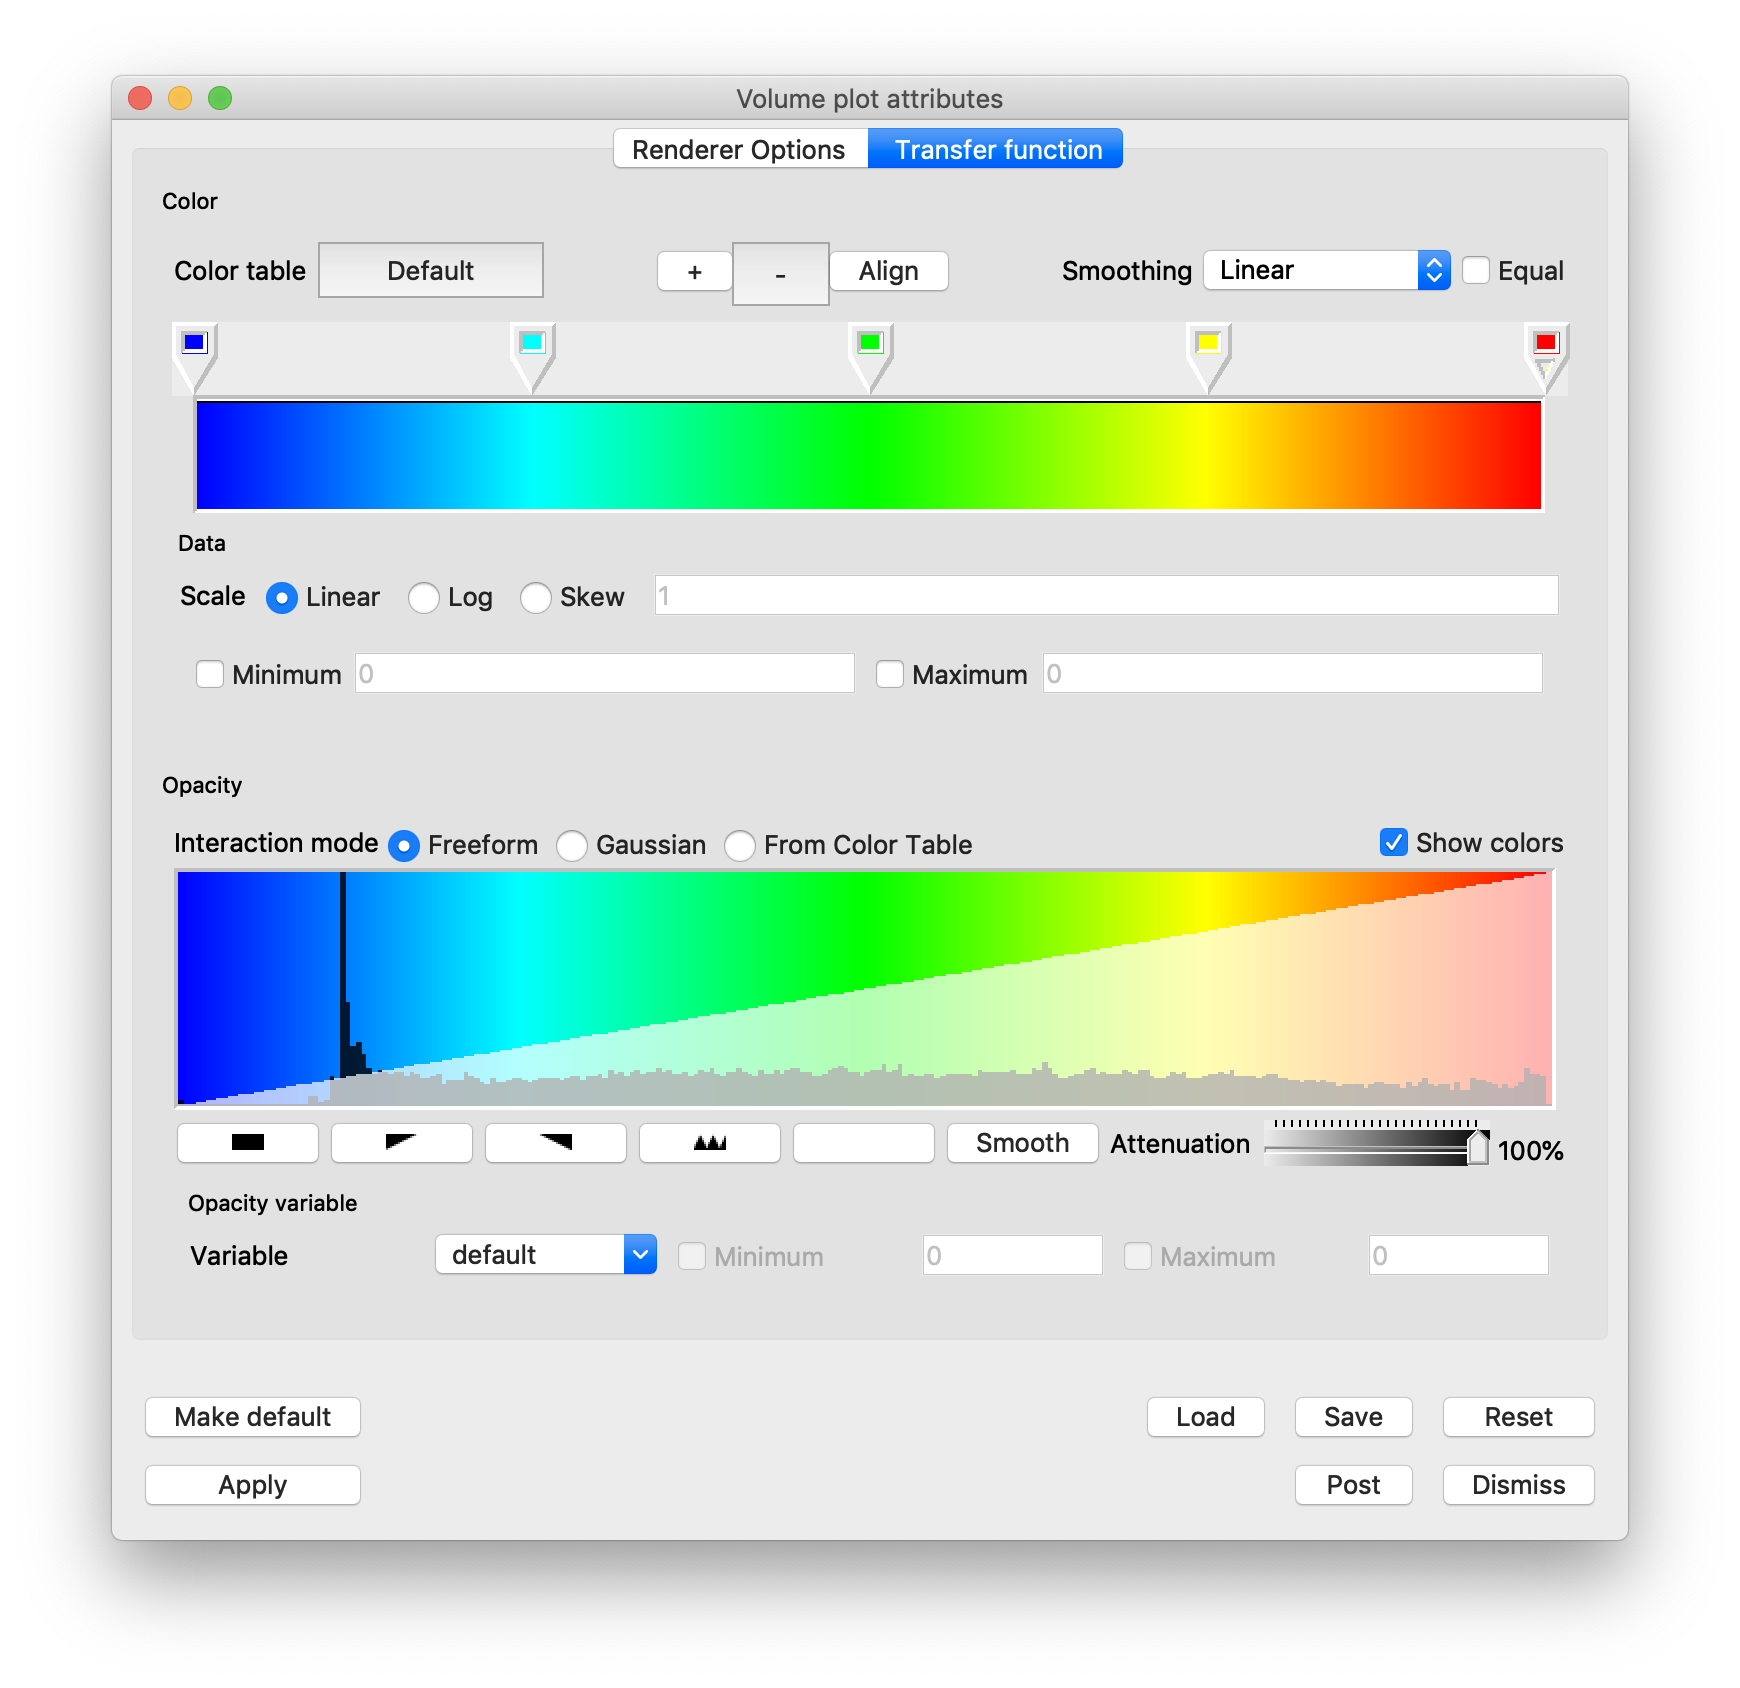Click the Data Minimum value field

(605, 673)
